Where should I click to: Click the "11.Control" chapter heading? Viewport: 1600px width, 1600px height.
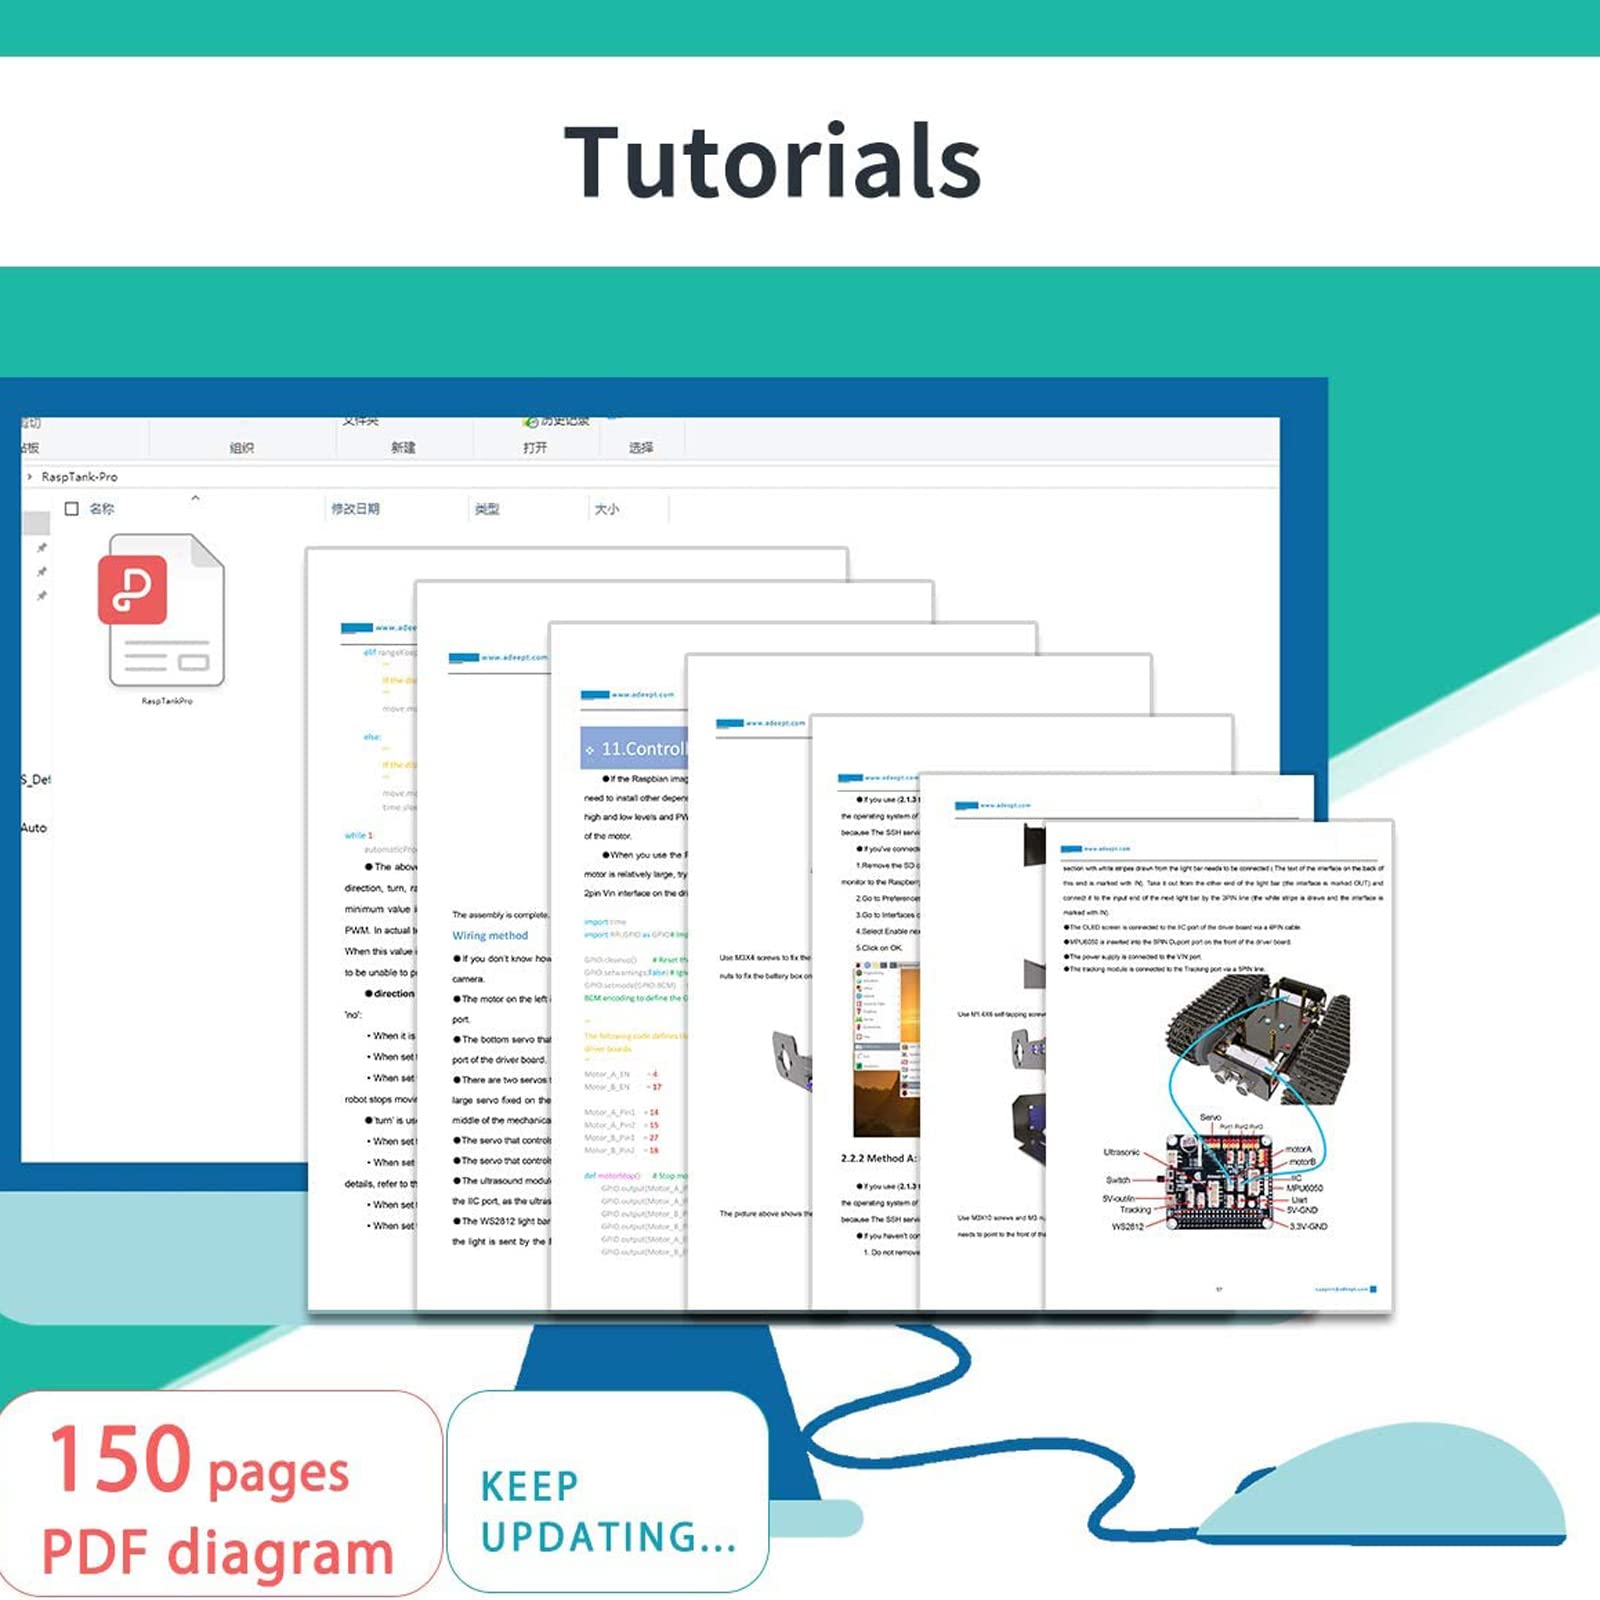tap(636, 748)
